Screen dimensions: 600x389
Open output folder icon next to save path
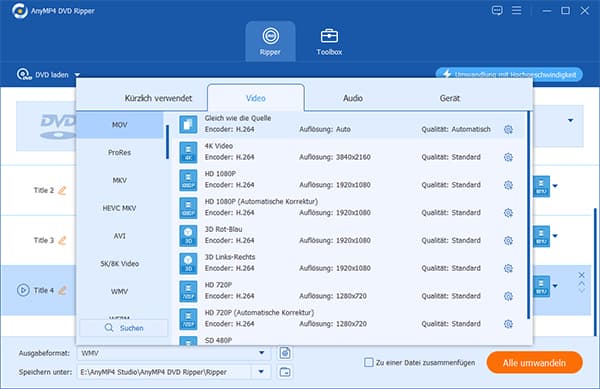285,372
